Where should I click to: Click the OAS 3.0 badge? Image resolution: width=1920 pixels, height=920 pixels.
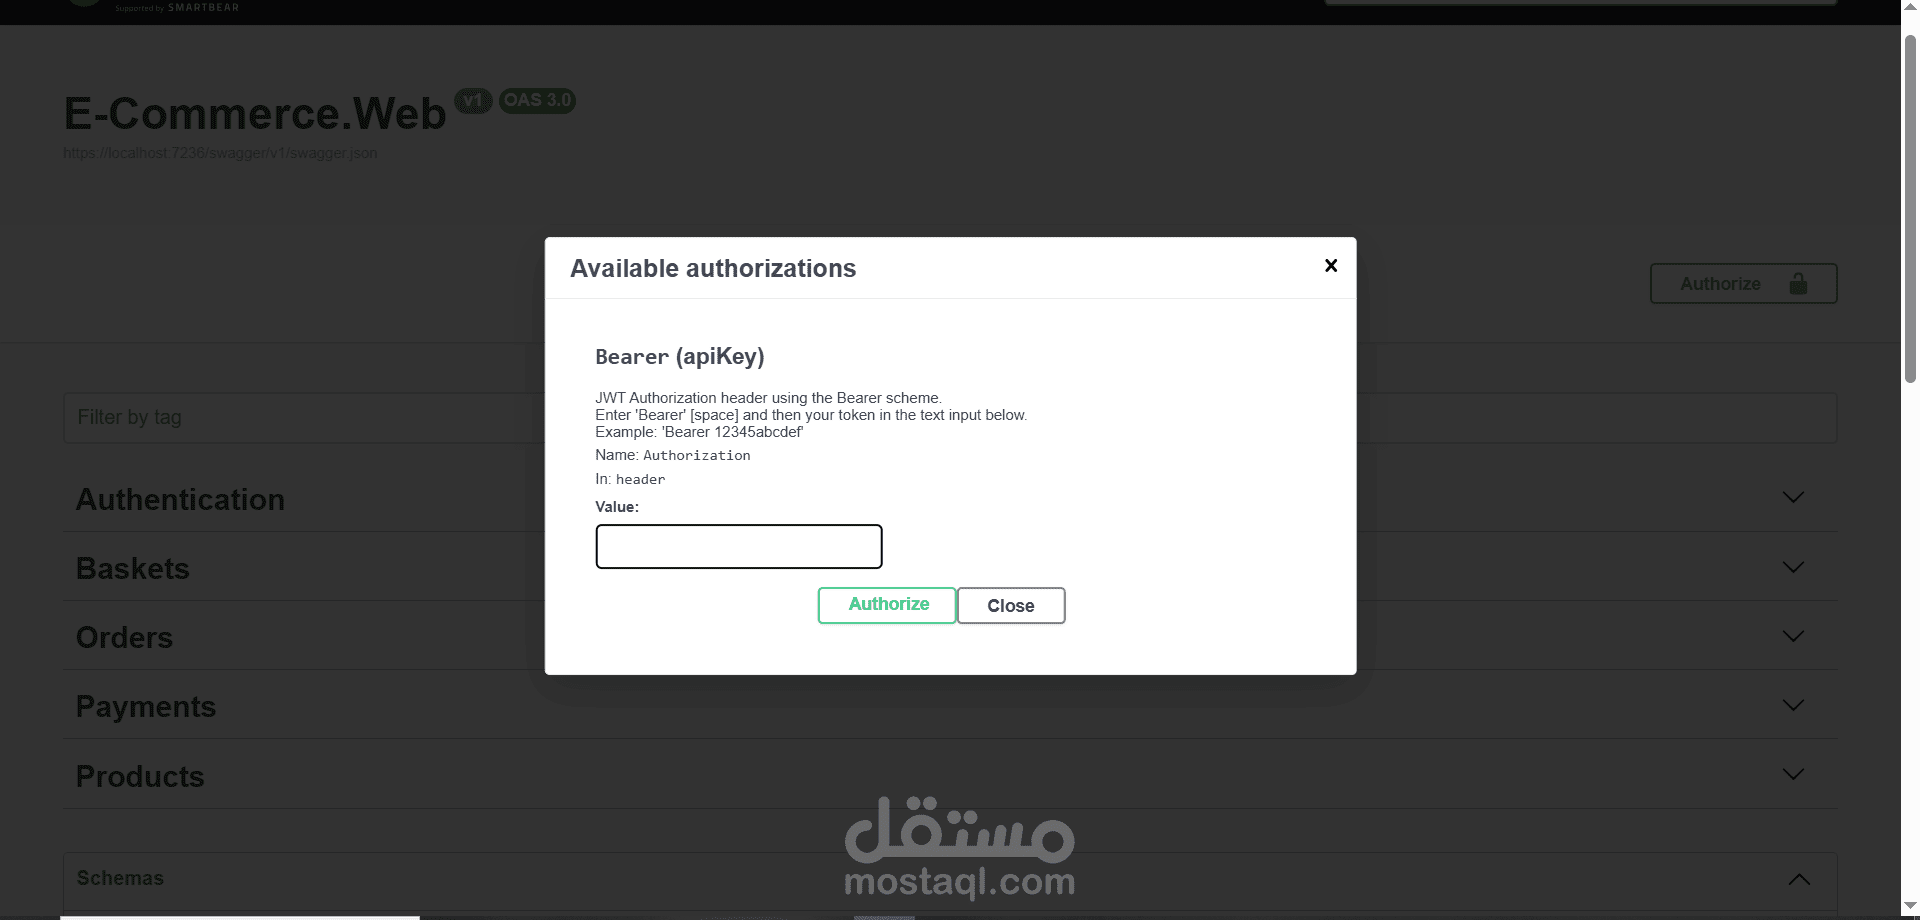pos(537,100)
